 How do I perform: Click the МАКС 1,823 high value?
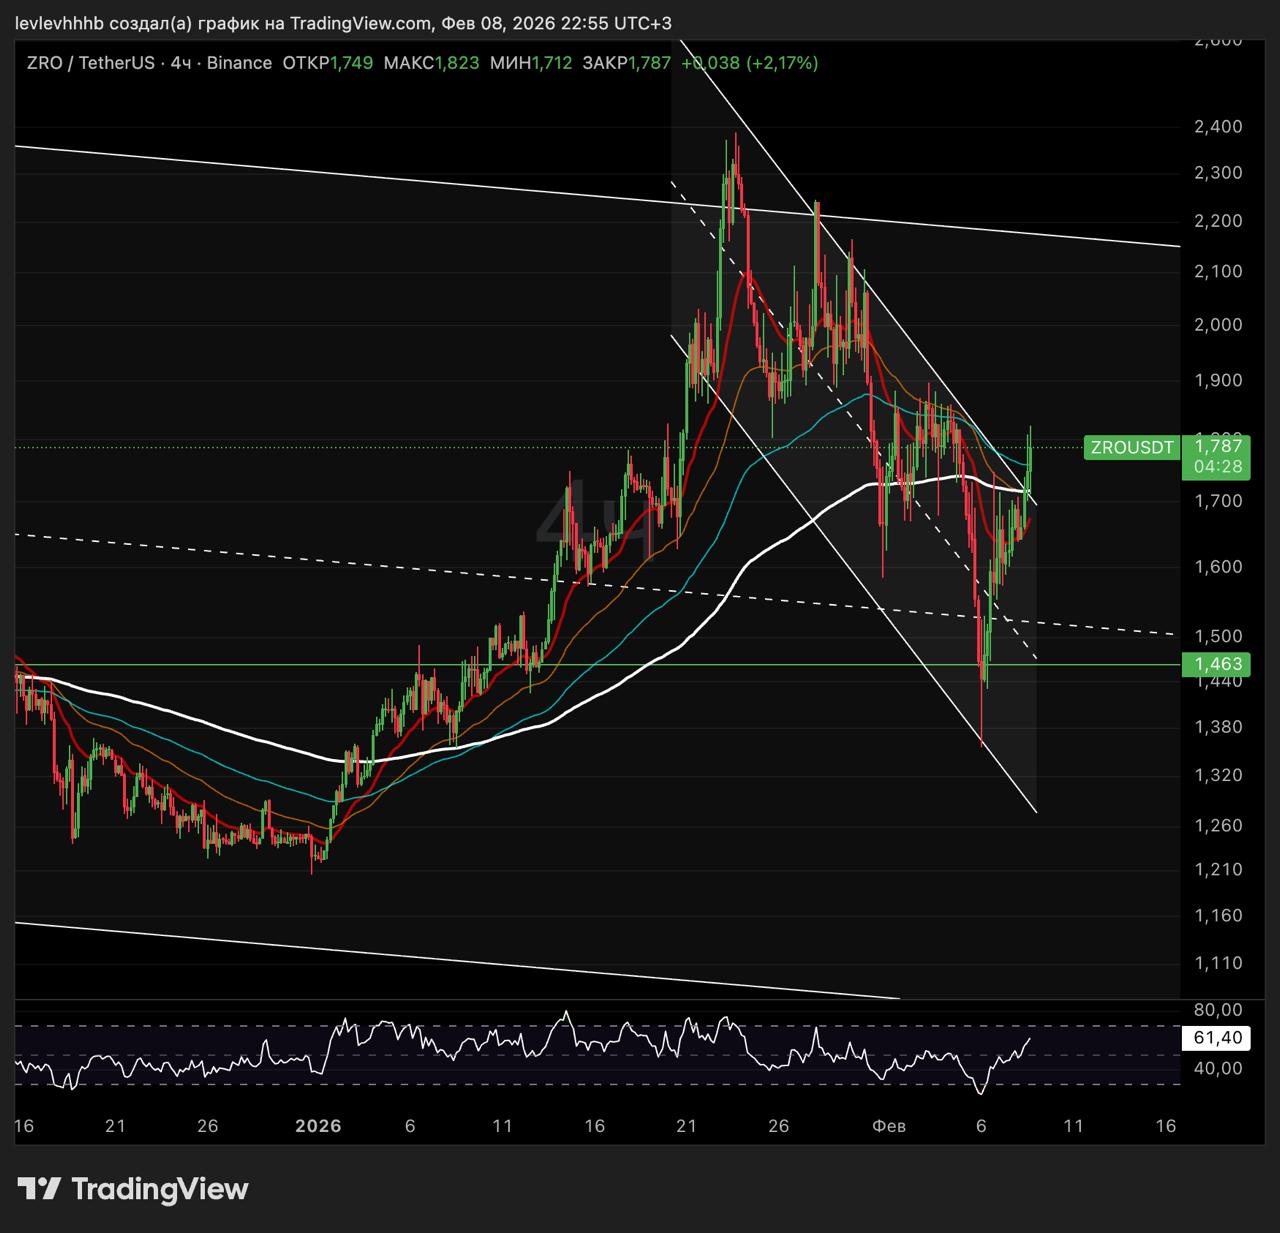point(432,63)
